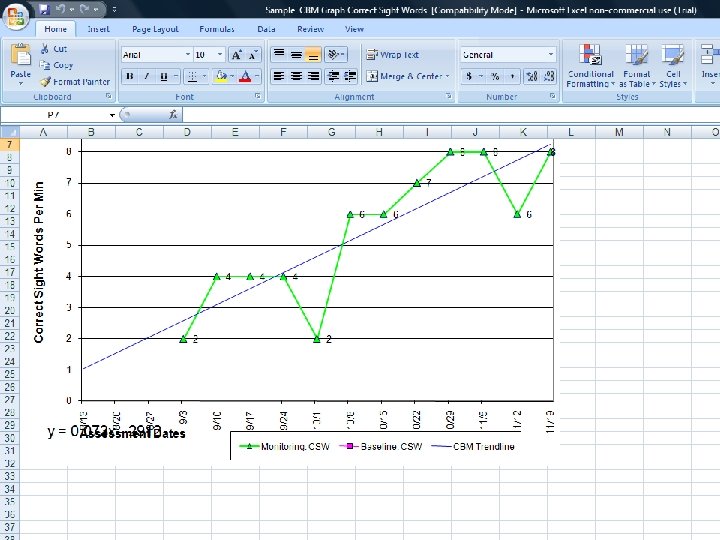Image resolution: width=720 pixels, height=540 pixels.
Task: Copy the selected cells
Action: [56, 65]
